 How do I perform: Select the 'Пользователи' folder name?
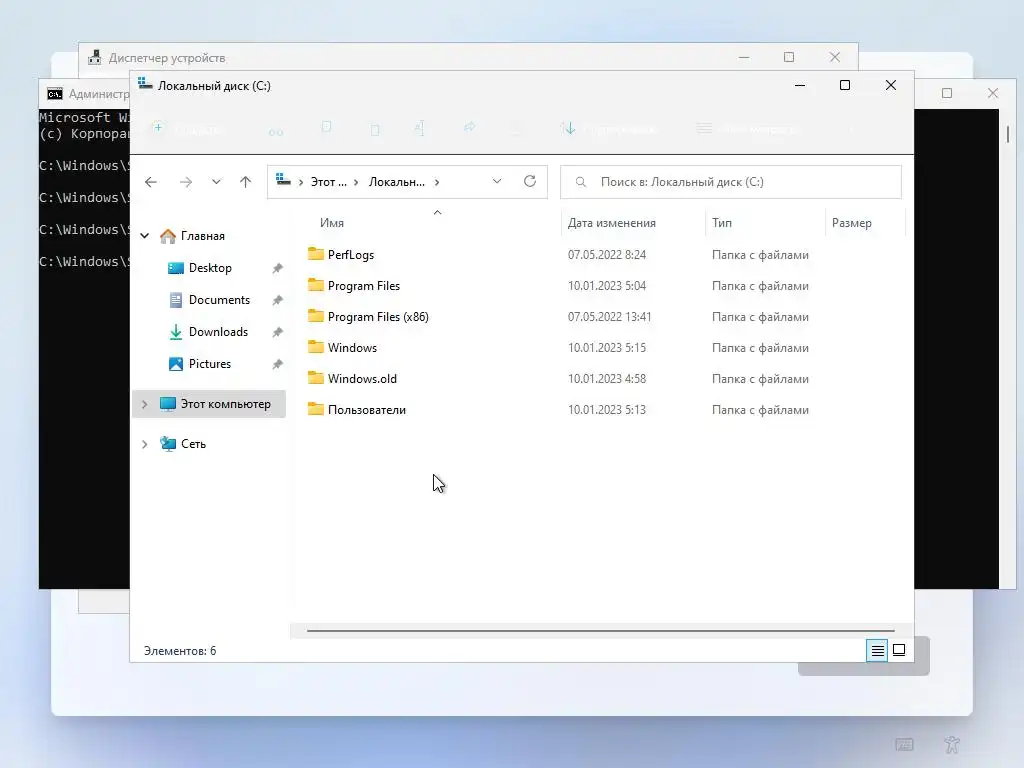[x=367, y=410]
